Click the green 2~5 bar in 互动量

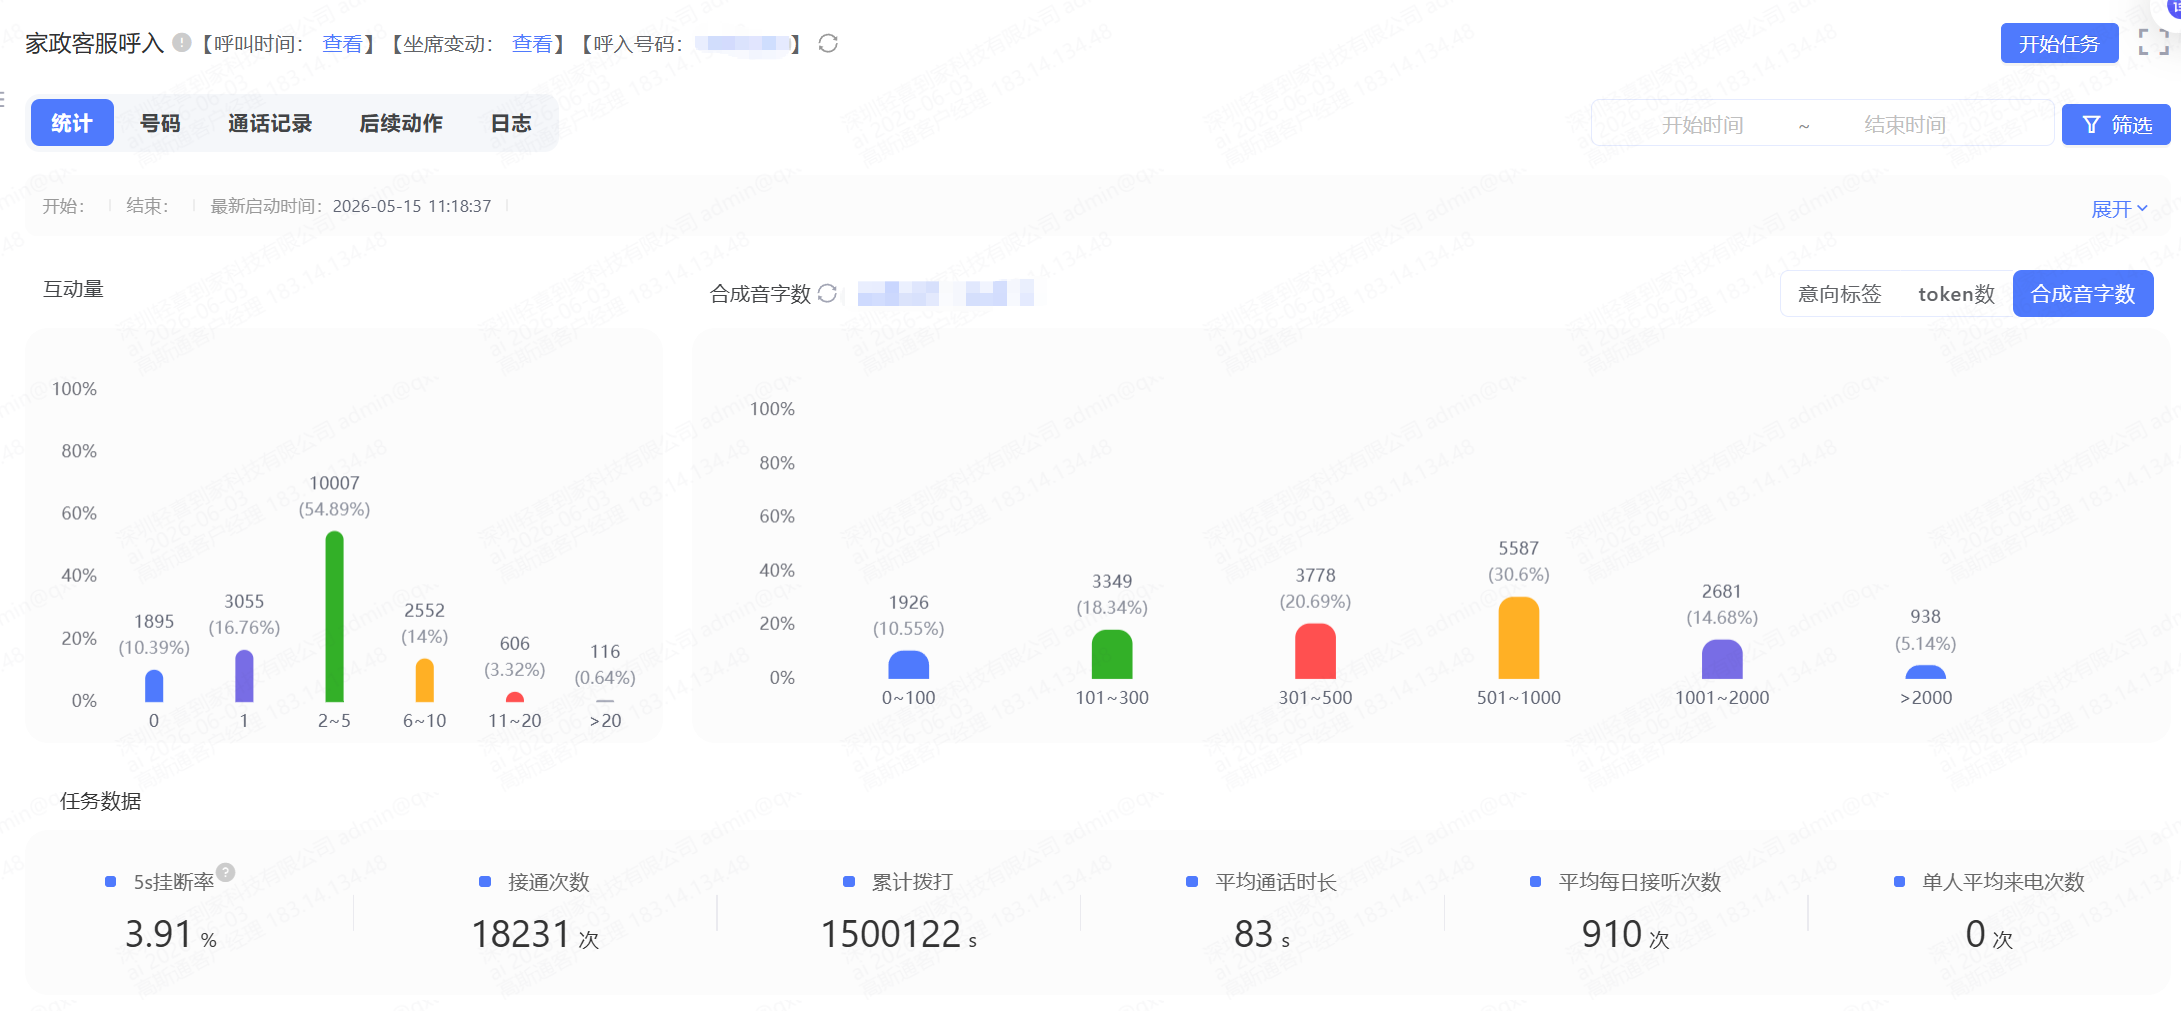tap(334, 616)
